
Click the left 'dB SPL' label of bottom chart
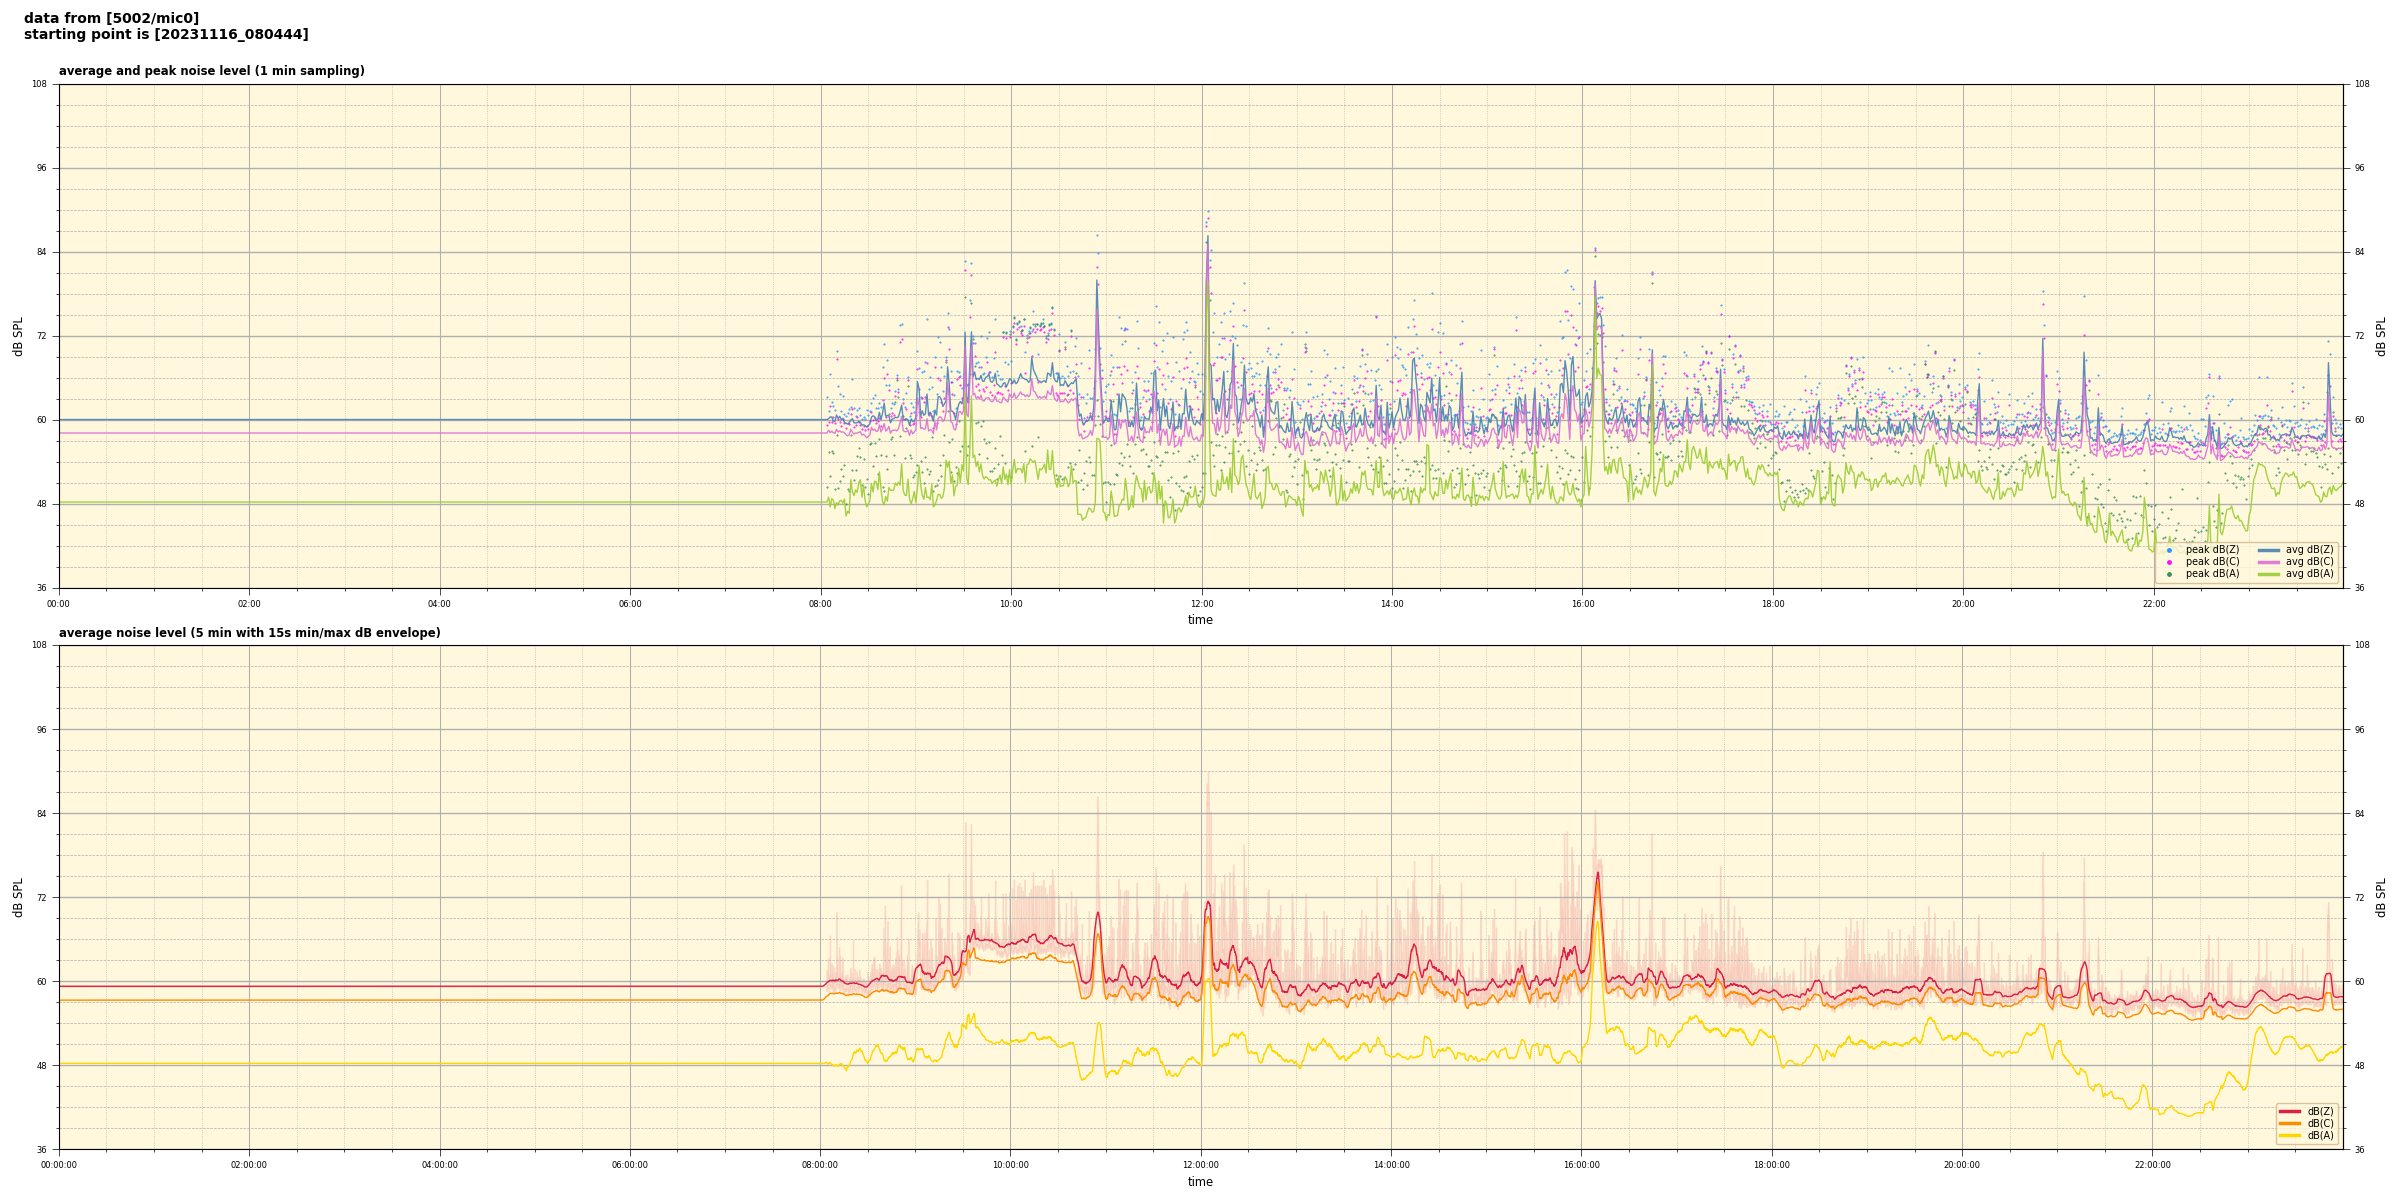tap(18, 897)
